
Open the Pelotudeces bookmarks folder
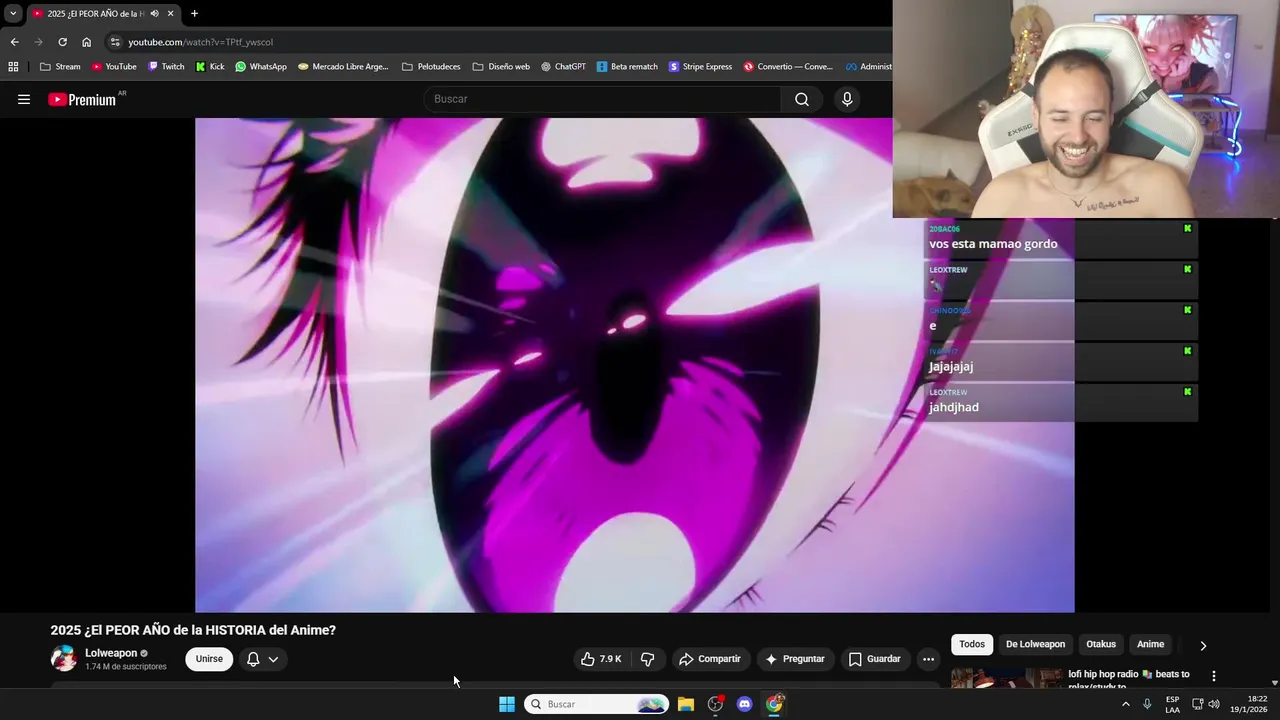point(431,67)
